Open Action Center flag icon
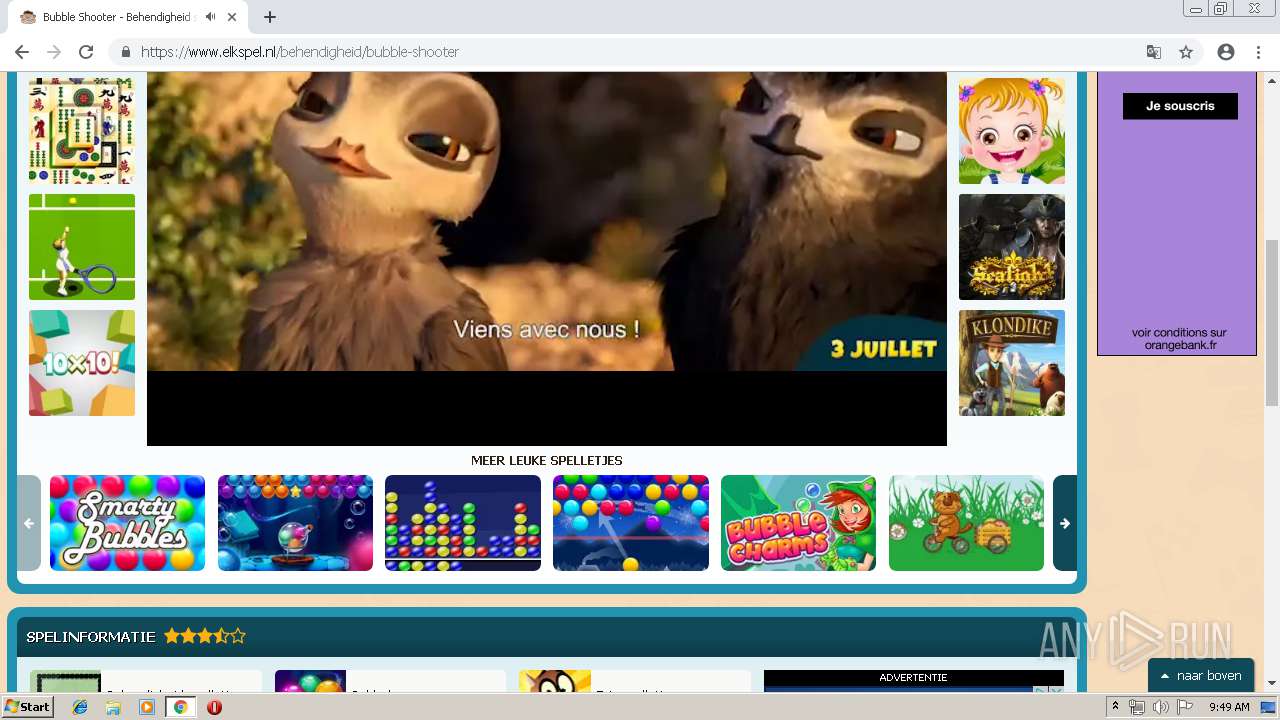Screen dimensions: 1280x720 [1185, 707]
